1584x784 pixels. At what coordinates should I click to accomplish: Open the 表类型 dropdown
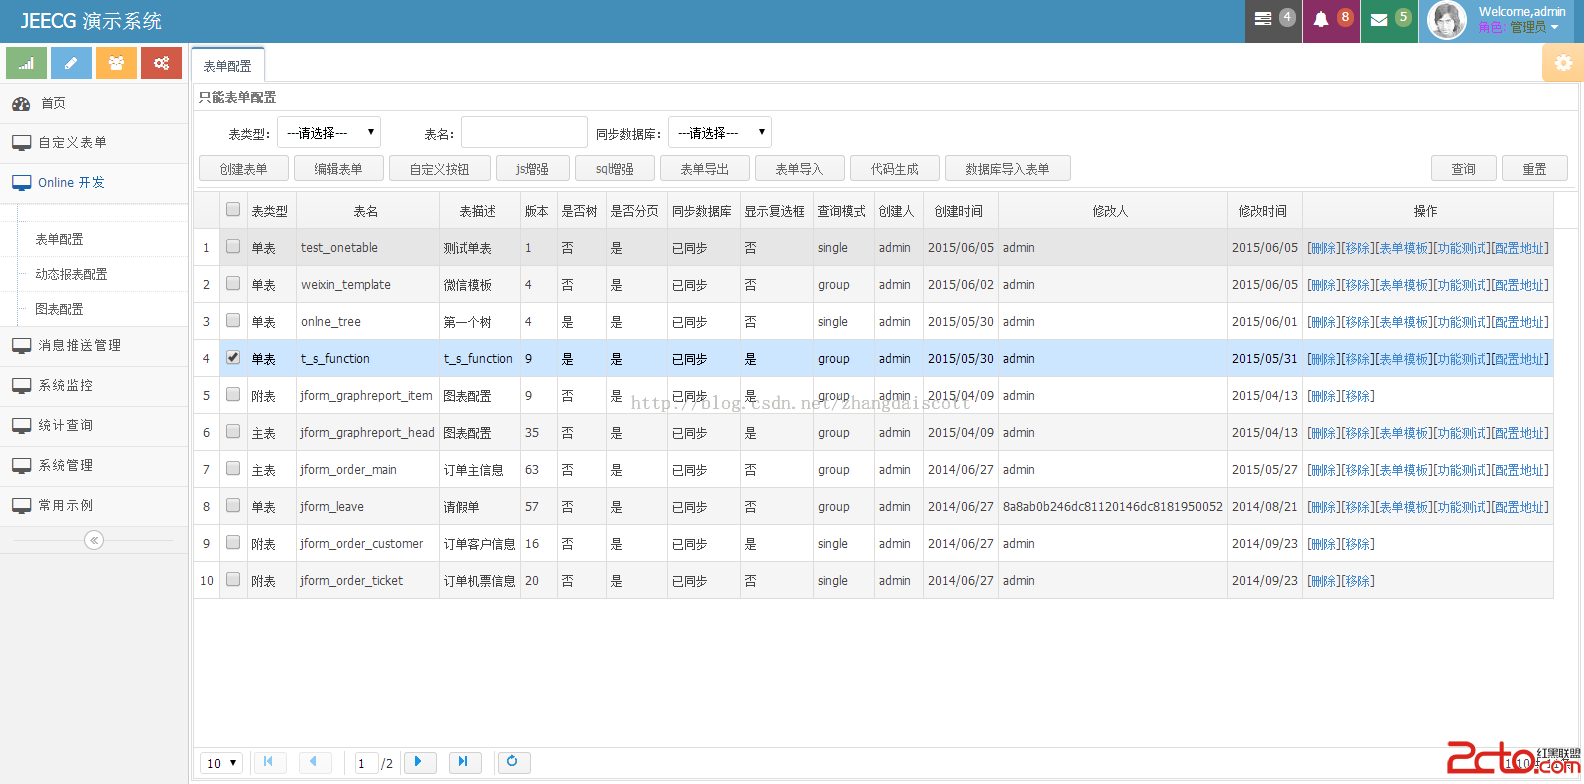[328, 132]
